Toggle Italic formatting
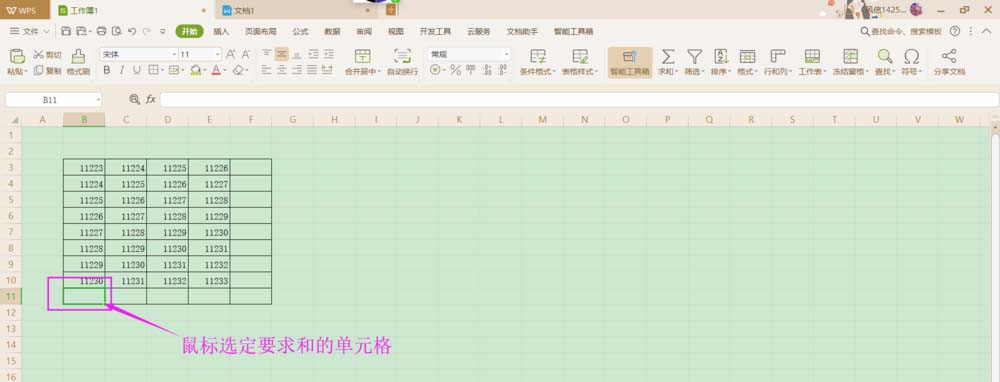Image resolution: width=1000 pixels, height=382 pixels. [121, 71]
